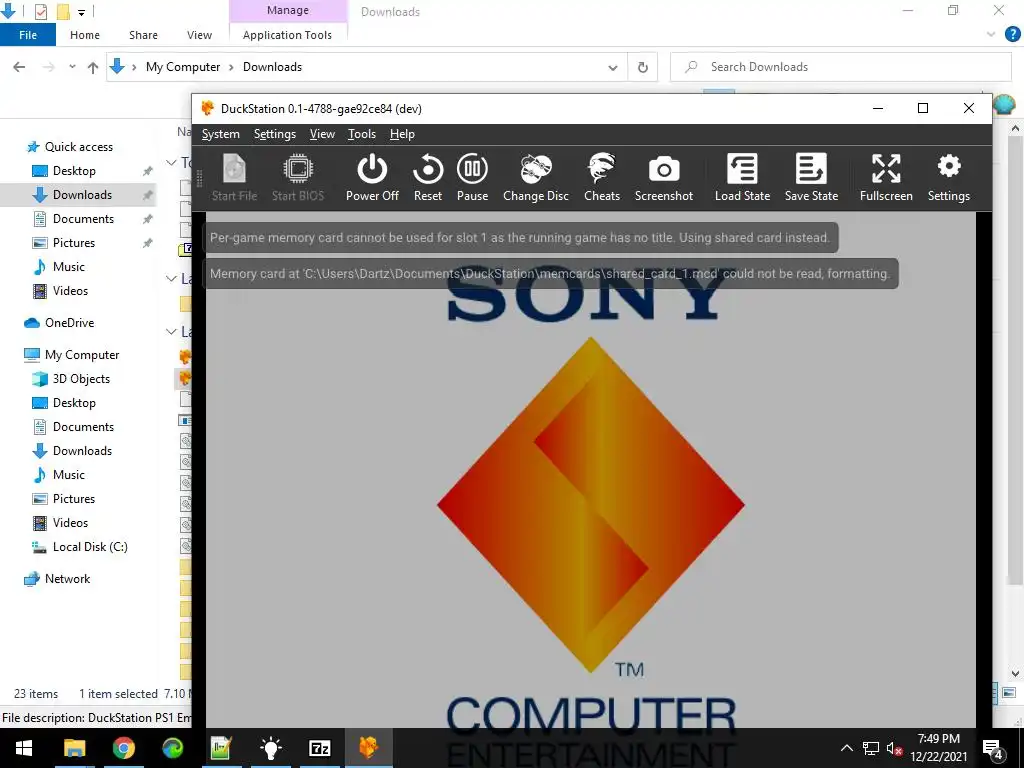Select Pictures under Quick access
Screen dimensions: 1024x768
click(73, 243)
